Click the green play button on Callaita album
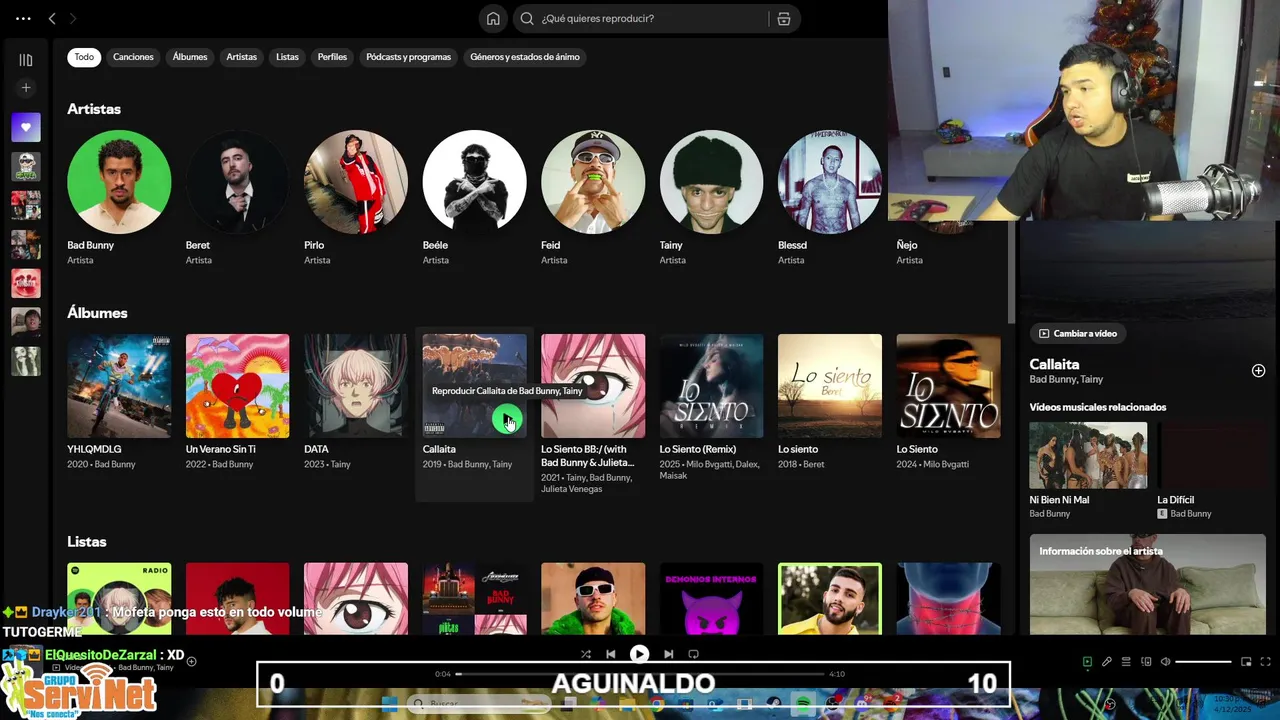This screenshot has width=1280, height=720. (x=507, y=420)
